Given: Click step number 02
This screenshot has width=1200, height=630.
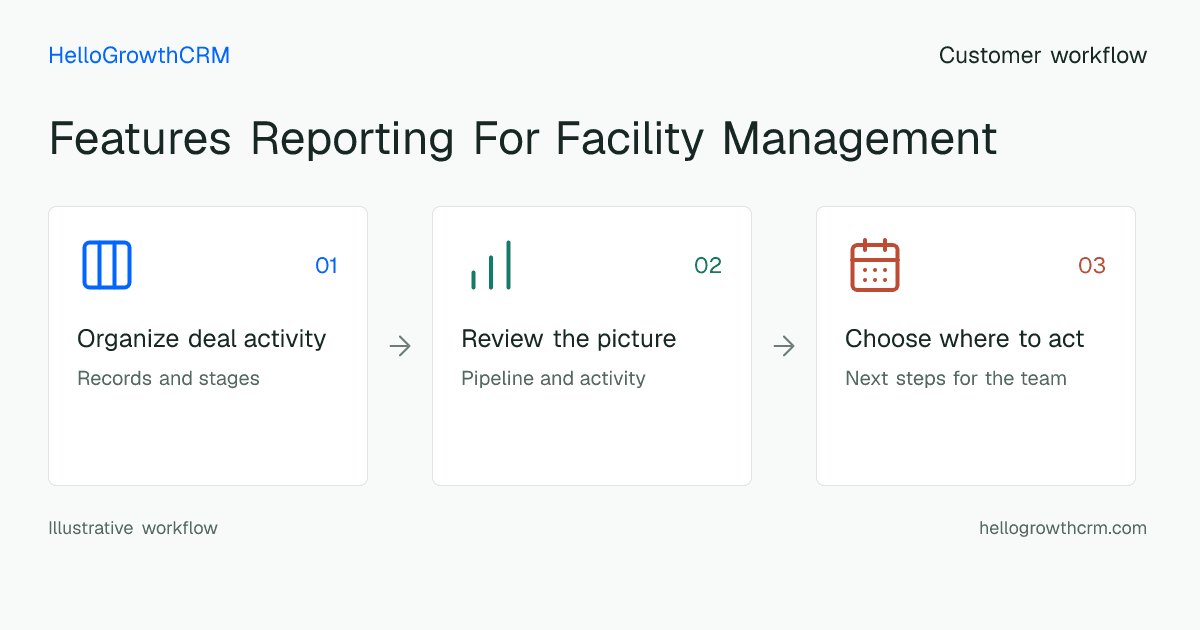Looking at the screenshot, I should (x=708, y=266).
